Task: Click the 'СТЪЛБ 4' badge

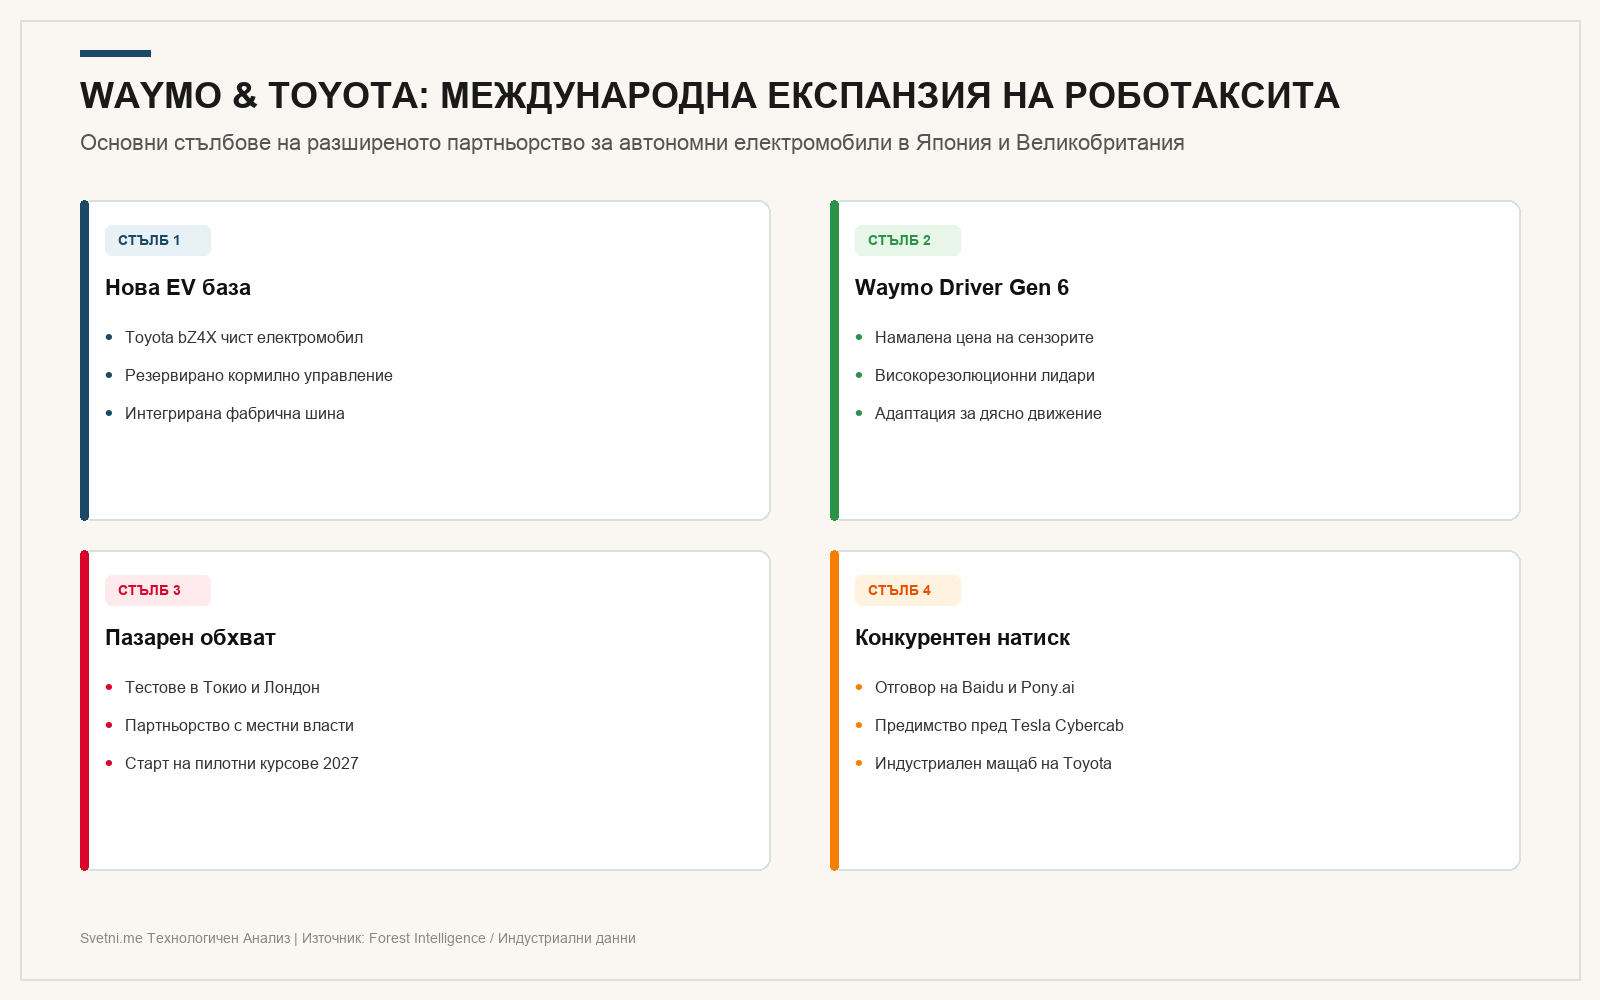Action: click(908, 590)
